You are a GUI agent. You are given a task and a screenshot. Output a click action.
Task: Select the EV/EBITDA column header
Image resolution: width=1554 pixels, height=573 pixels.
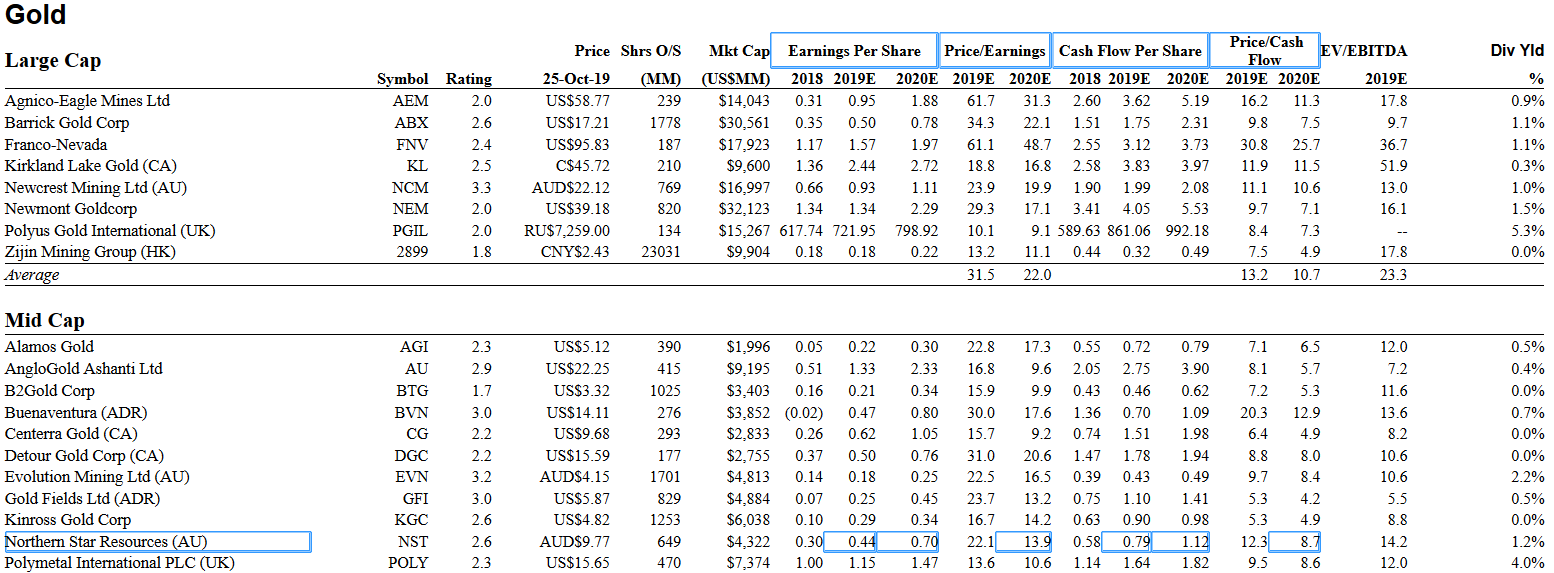[x=1364, y=51]
